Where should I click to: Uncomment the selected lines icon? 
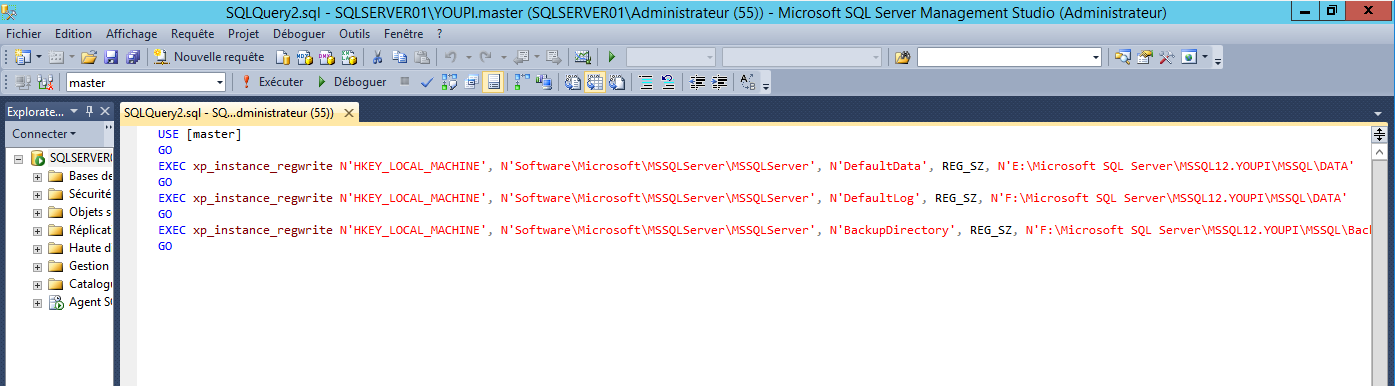pyautogui.click(x=668, y=82)
